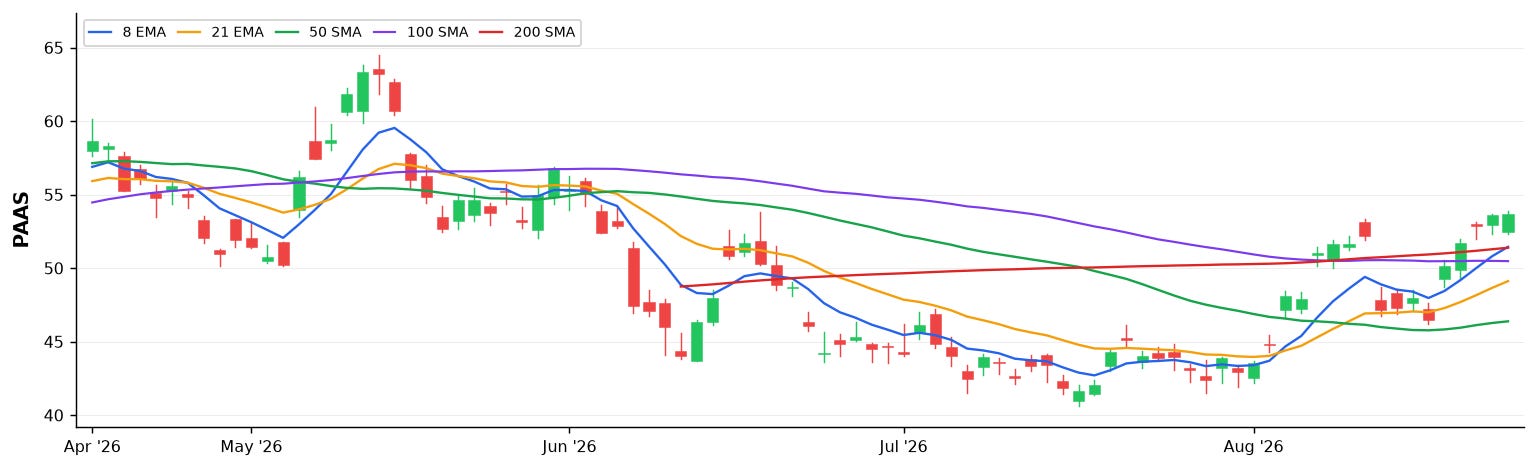Viewport: 1536px width, 469px height.
Task: Click the 50 SMA legend entry
Action: [x=319, y=32]
